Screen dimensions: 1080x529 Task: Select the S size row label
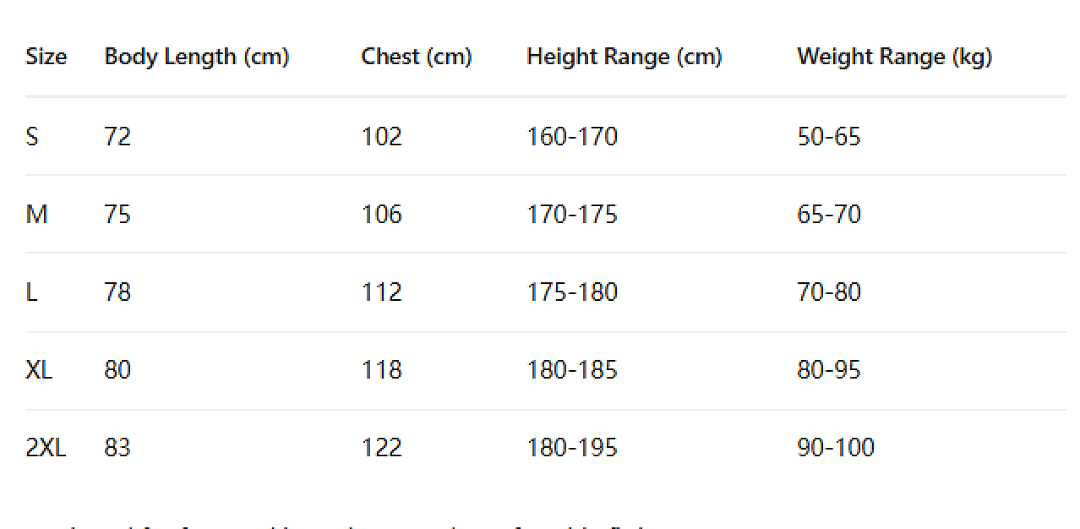(x=32, y=137)
